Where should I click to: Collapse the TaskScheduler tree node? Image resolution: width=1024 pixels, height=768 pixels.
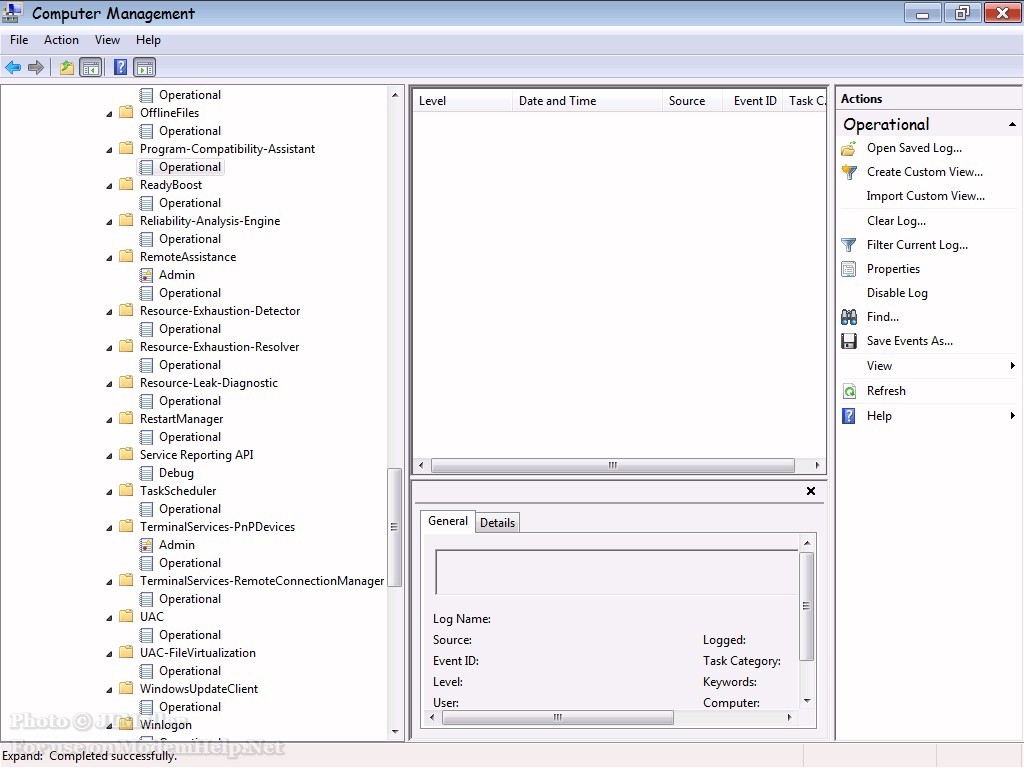pyautogui.click(x=109, y=491)
